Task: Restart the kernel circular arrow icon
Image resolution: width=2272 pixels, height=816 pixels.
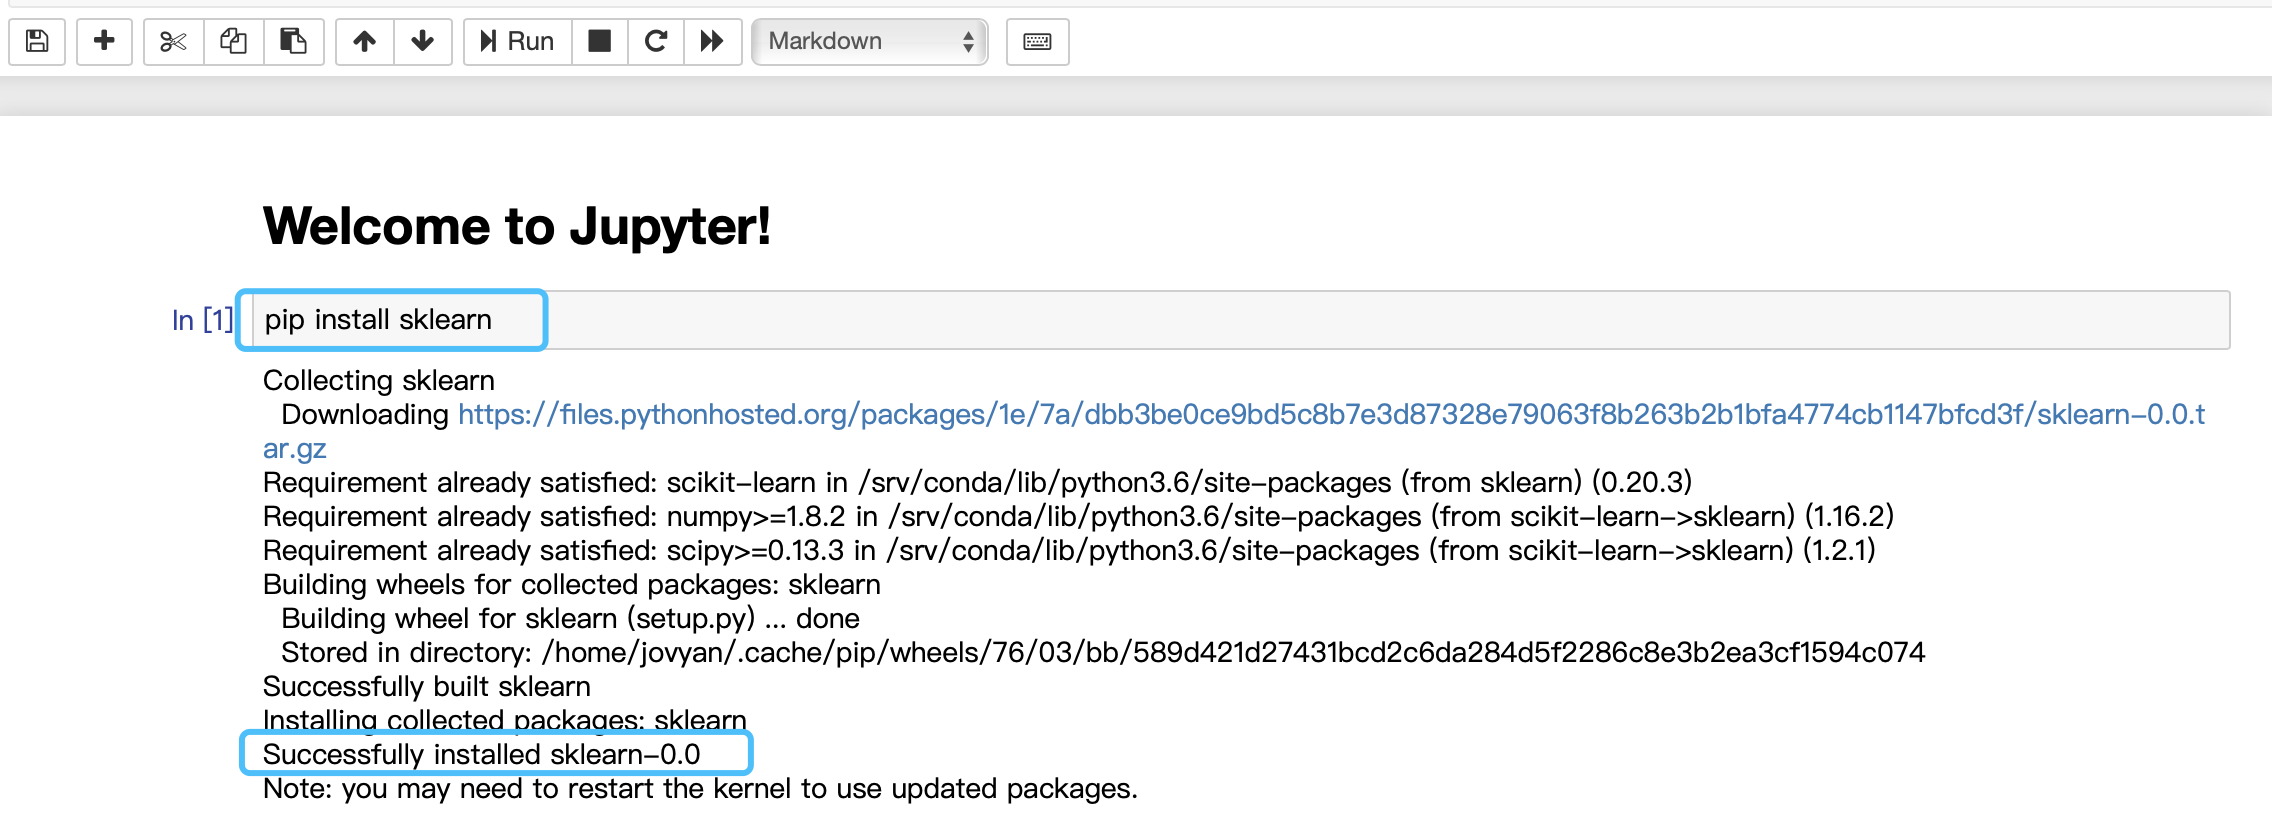Action: point(655,41)
